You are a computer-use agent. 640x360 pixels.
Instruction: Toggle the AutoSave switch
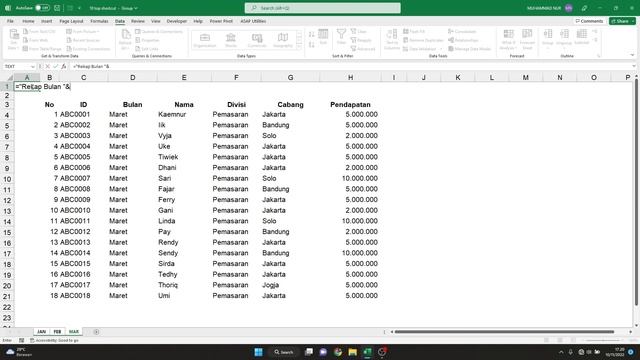[42, 8]
